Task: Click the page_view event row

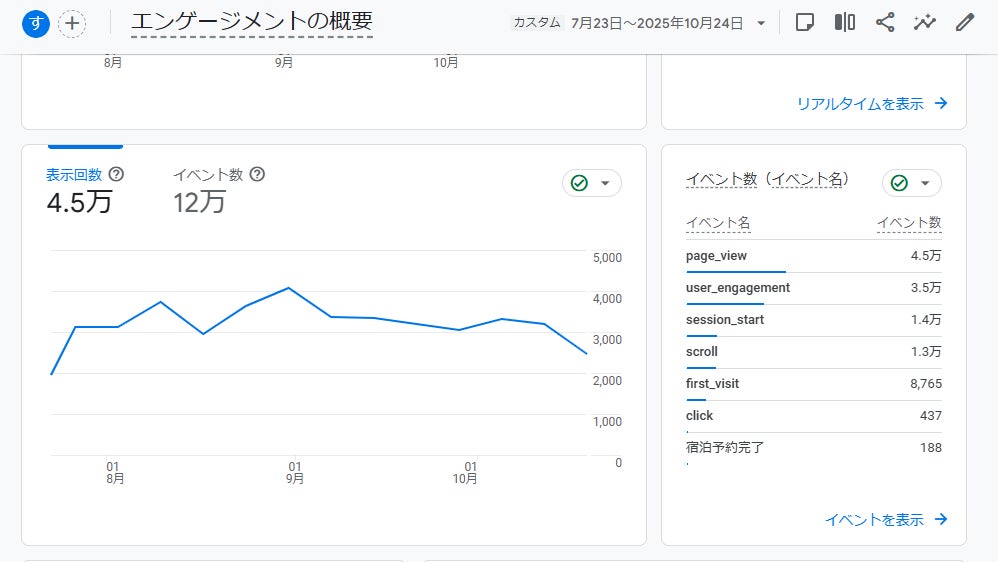Action: [716, 256]
